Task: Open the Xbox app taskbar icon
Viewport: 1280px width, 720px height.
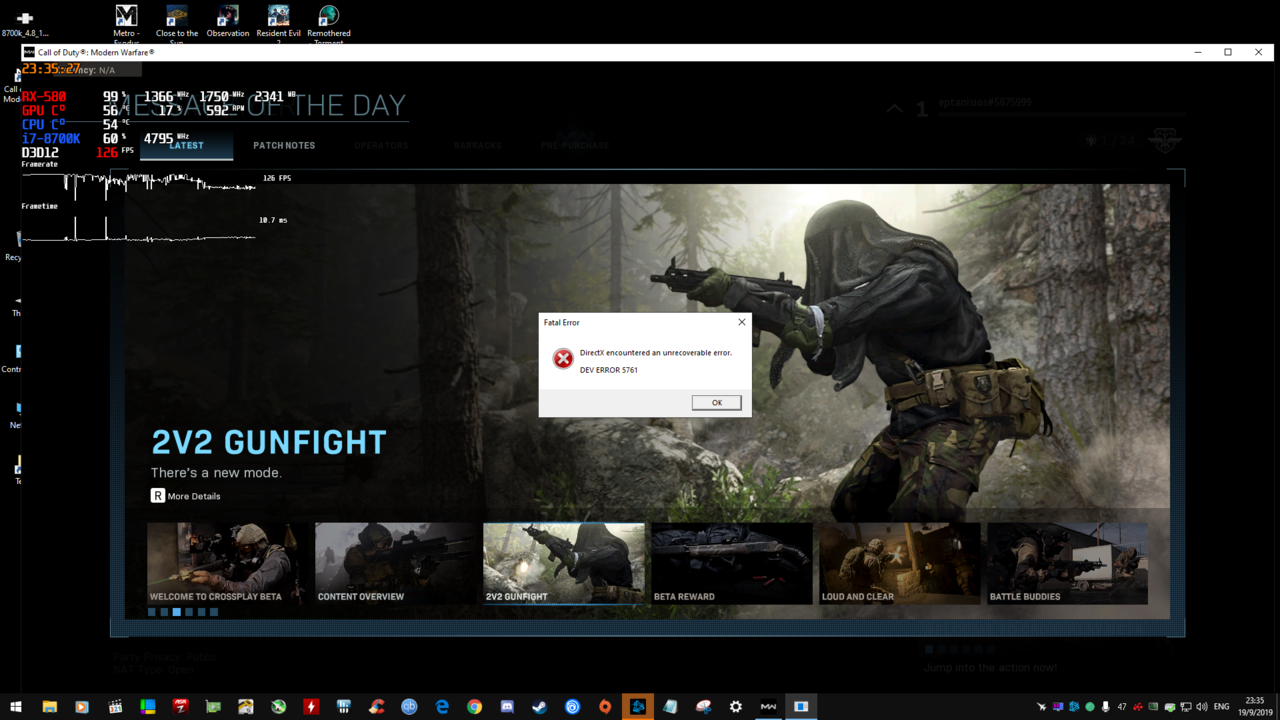Action: point(278,706)
